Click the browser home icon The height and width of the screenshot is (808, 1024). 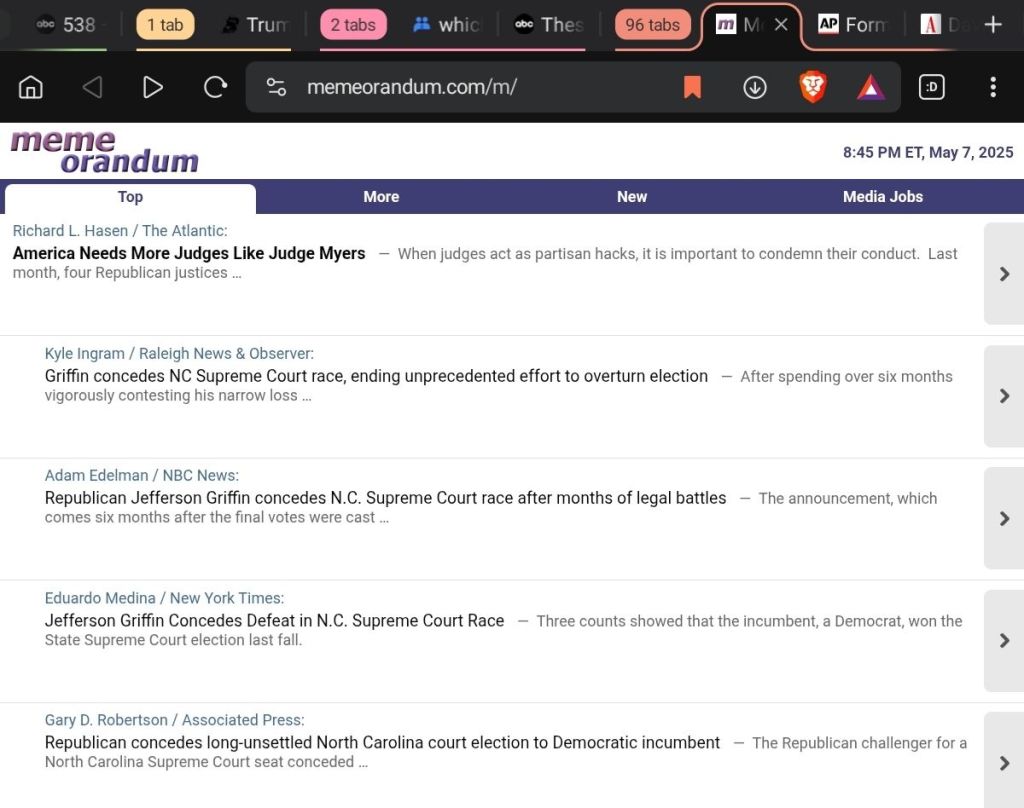pos(31,87)
